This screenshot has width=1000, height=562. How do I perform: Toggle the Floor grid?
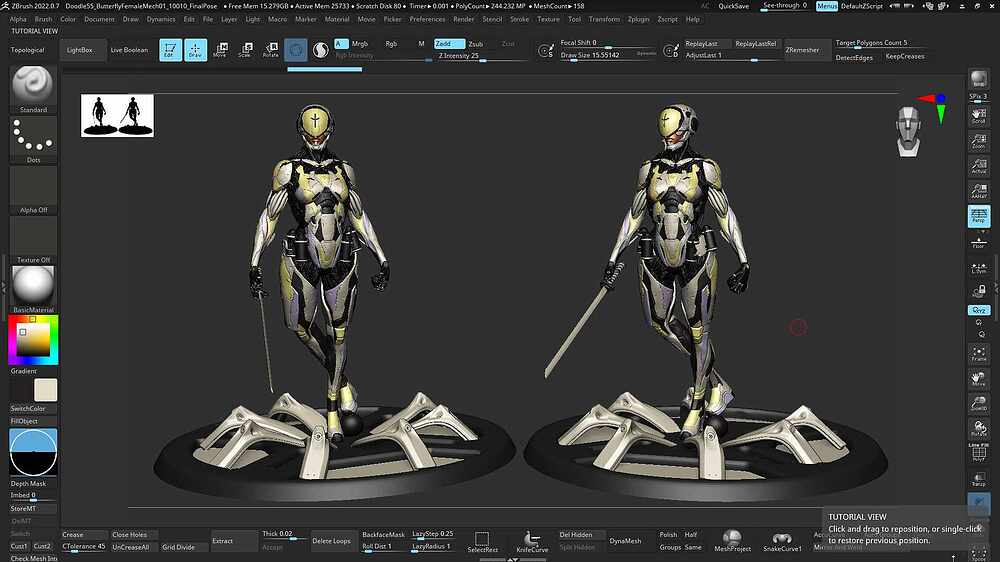coord(979,242)
